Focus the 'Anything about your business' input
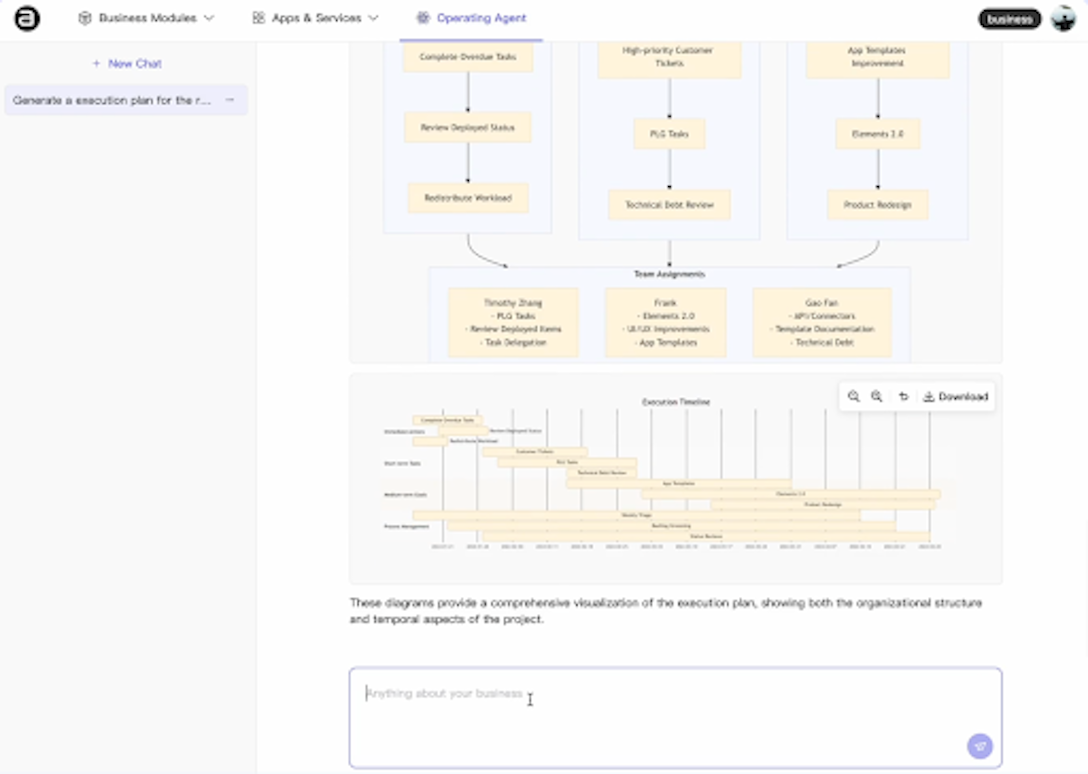The image size is (1088, 774). [x=675, y=718]
